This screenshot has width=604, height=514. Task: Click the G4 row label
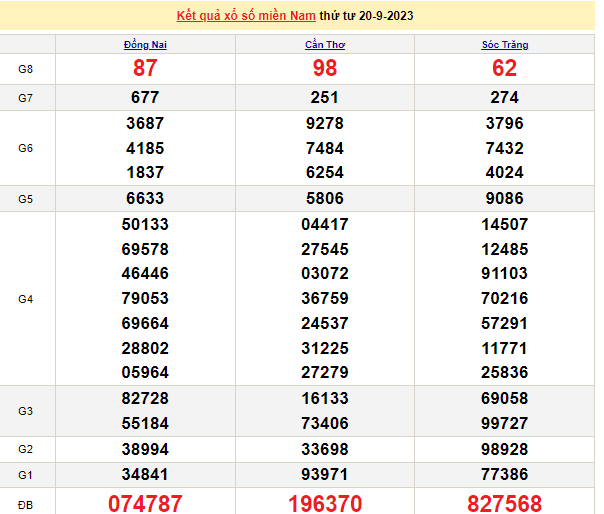[x=26, y=299]
